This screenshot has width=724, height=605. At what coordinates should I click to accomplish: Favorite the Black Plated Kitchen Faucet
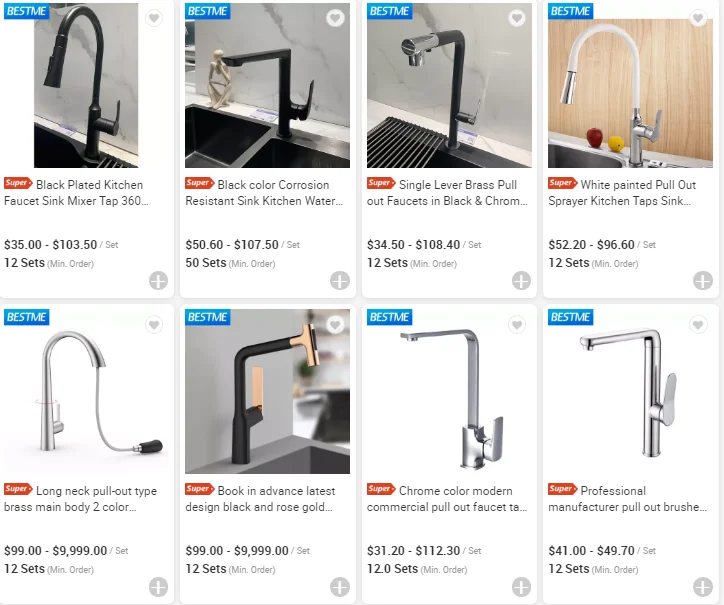point(154,18)
